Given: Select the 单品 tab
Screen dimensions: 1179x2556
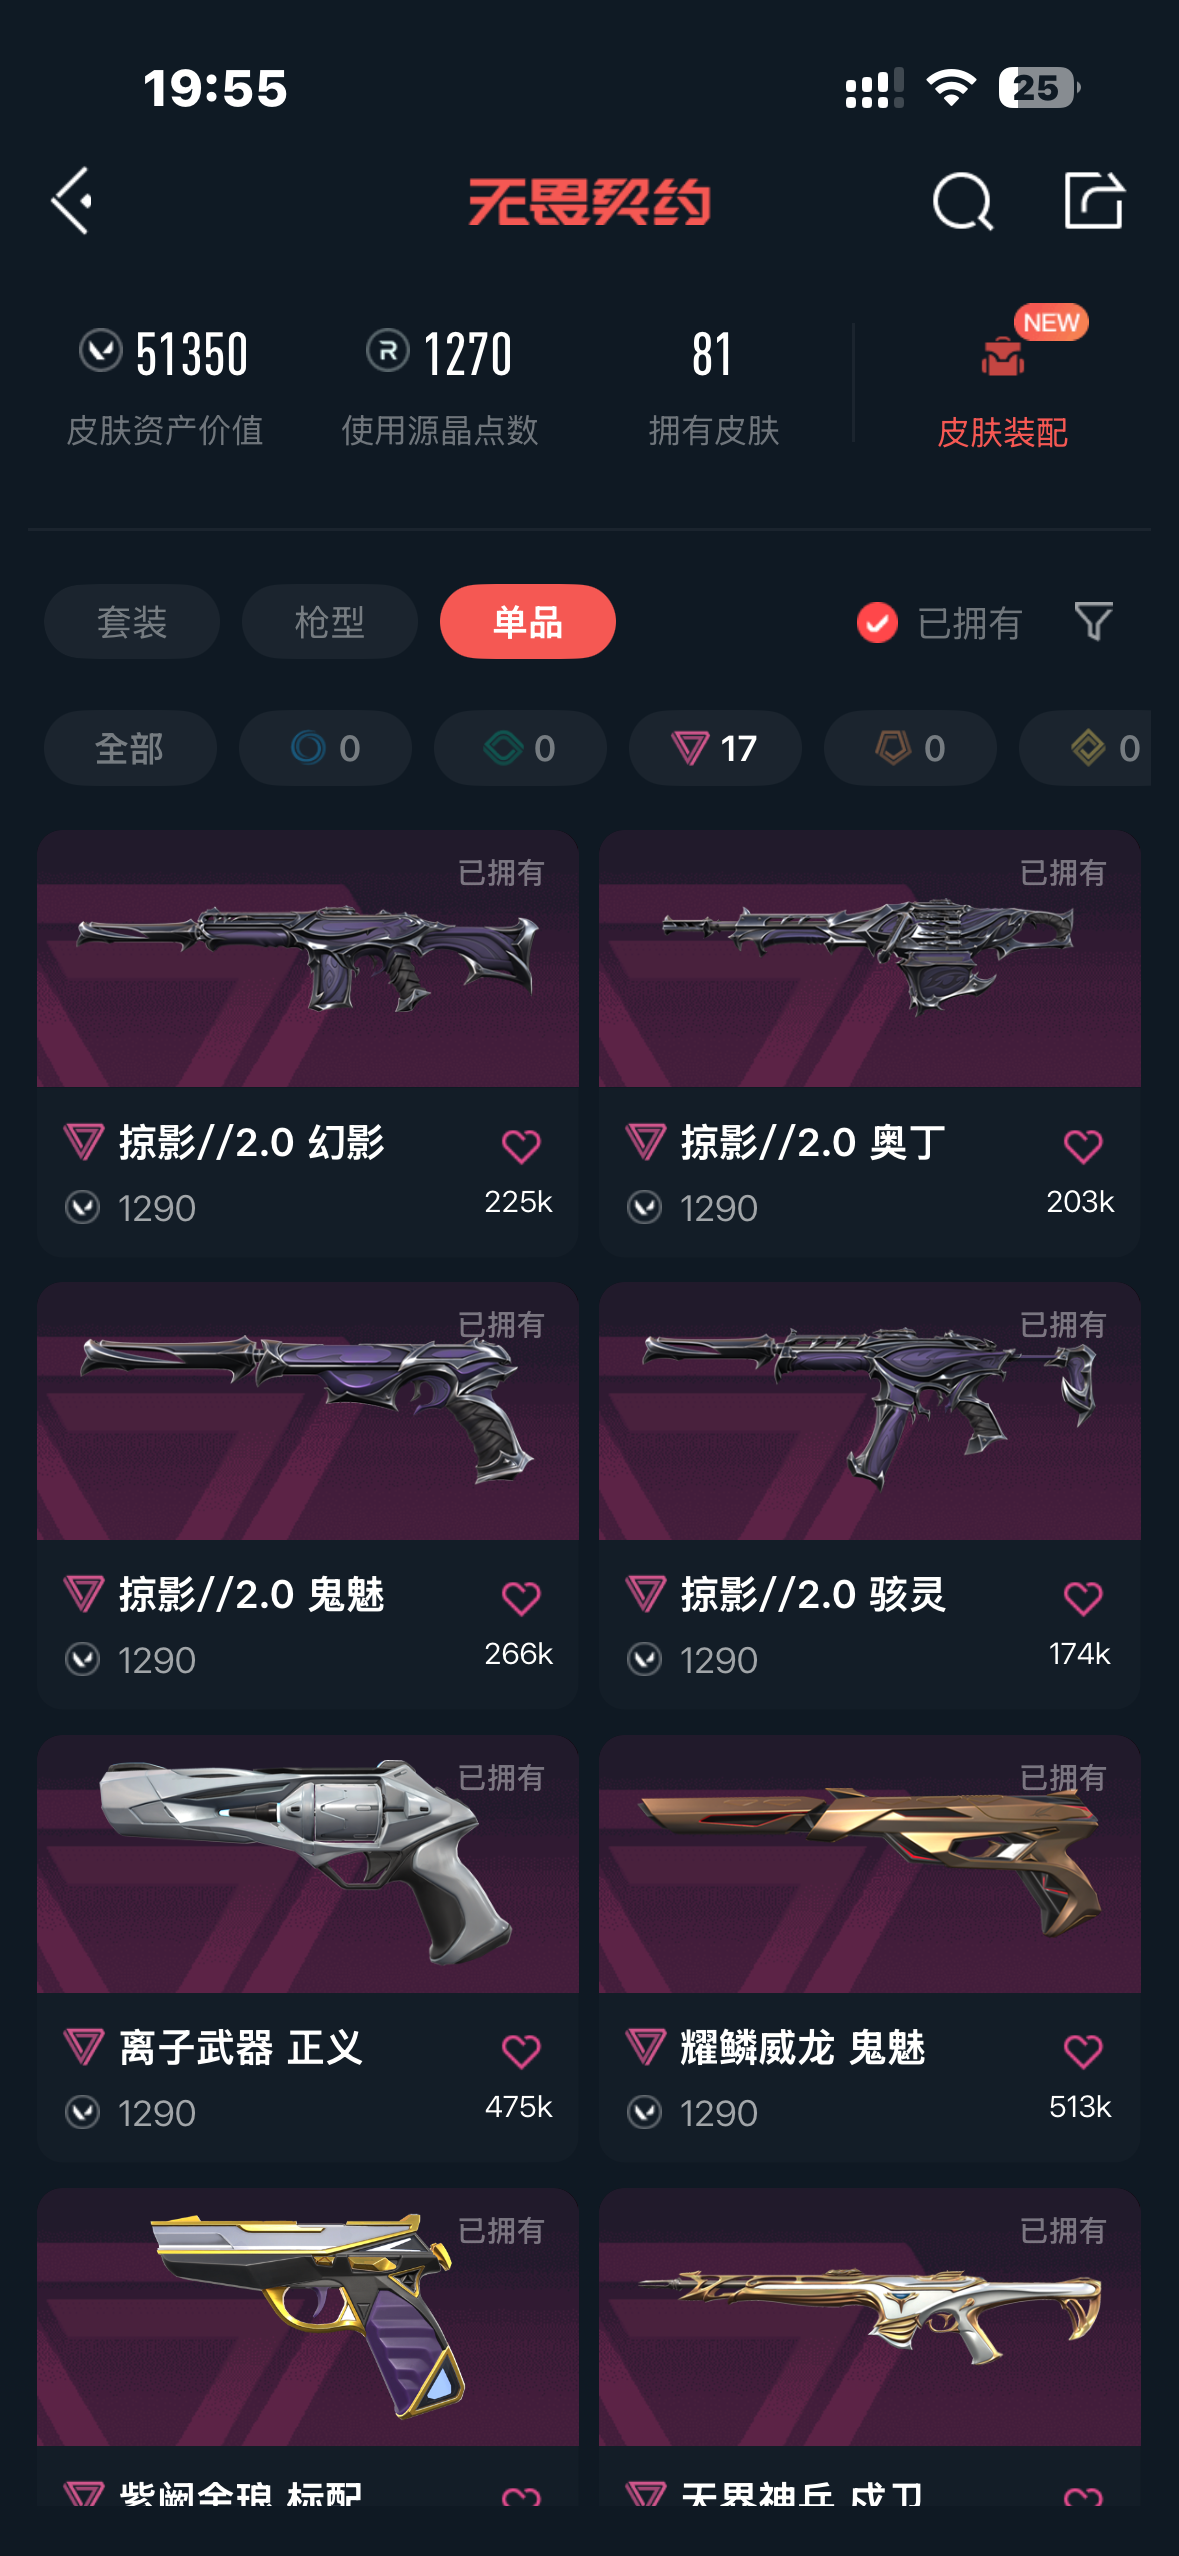Looking at the screenshot, I should pyautogui.click(x=528, y=622).
